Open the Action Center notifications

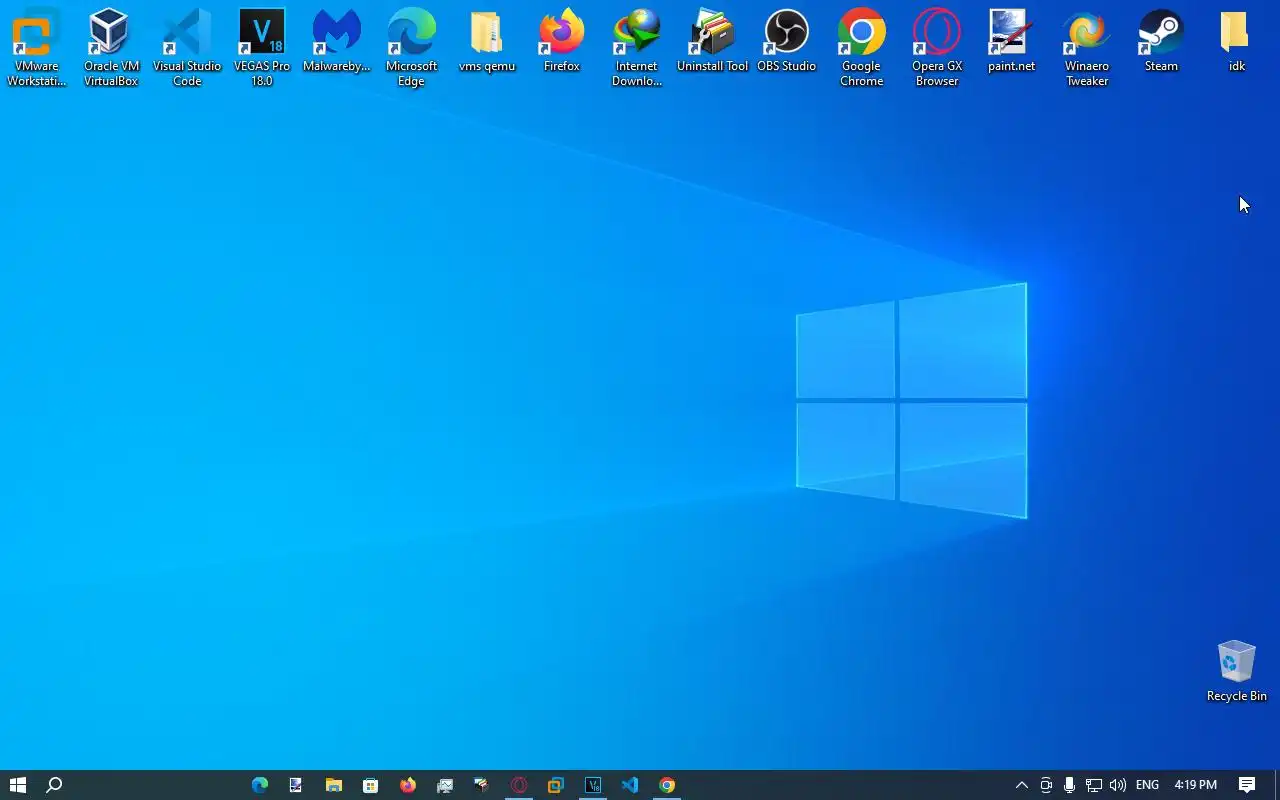pyautogui.click(x=1247, y=785)
